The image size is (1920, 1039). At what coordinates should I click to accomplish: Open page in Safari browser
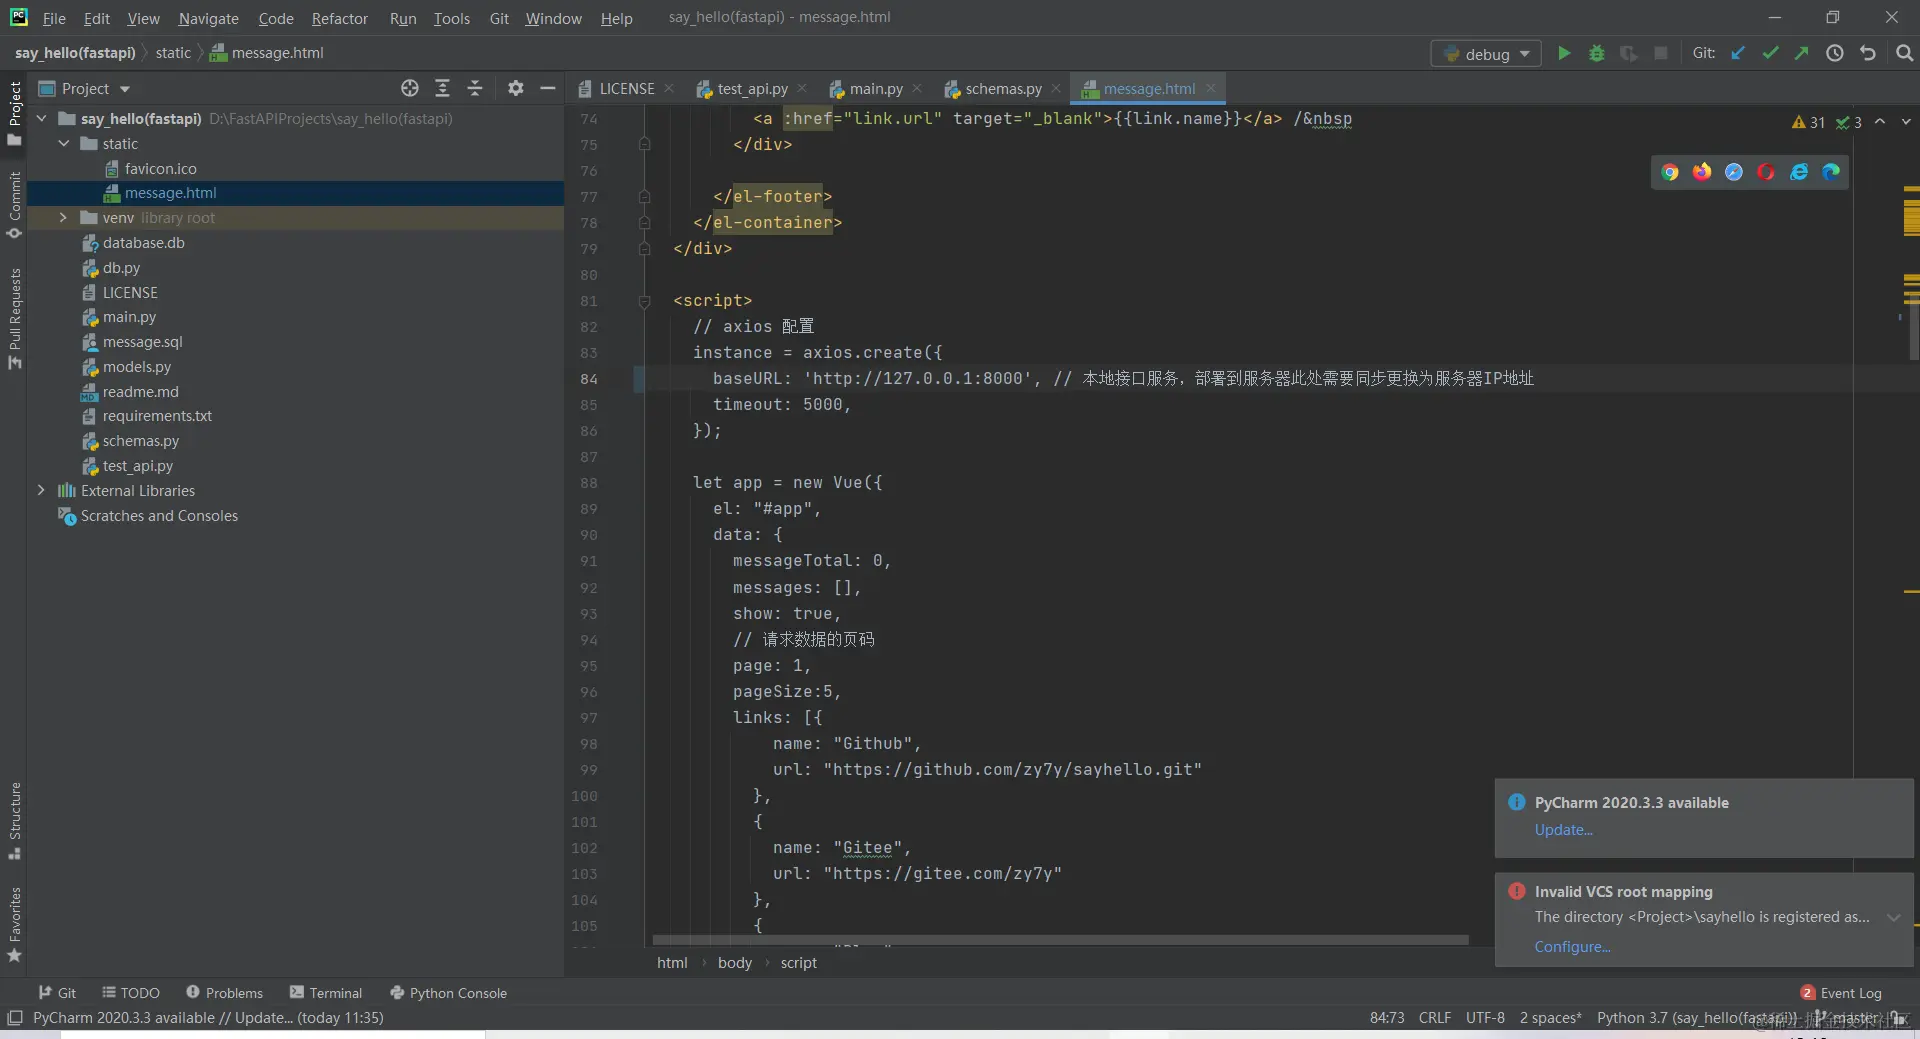pos(1734,172)
